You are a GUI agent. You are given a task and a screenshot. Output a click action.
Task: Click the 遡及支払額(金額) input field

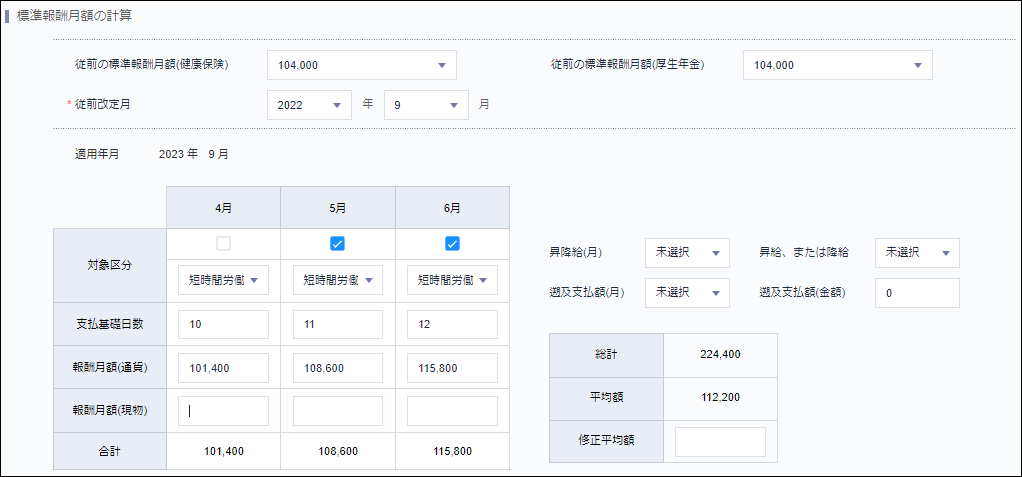tap(916, 293)
